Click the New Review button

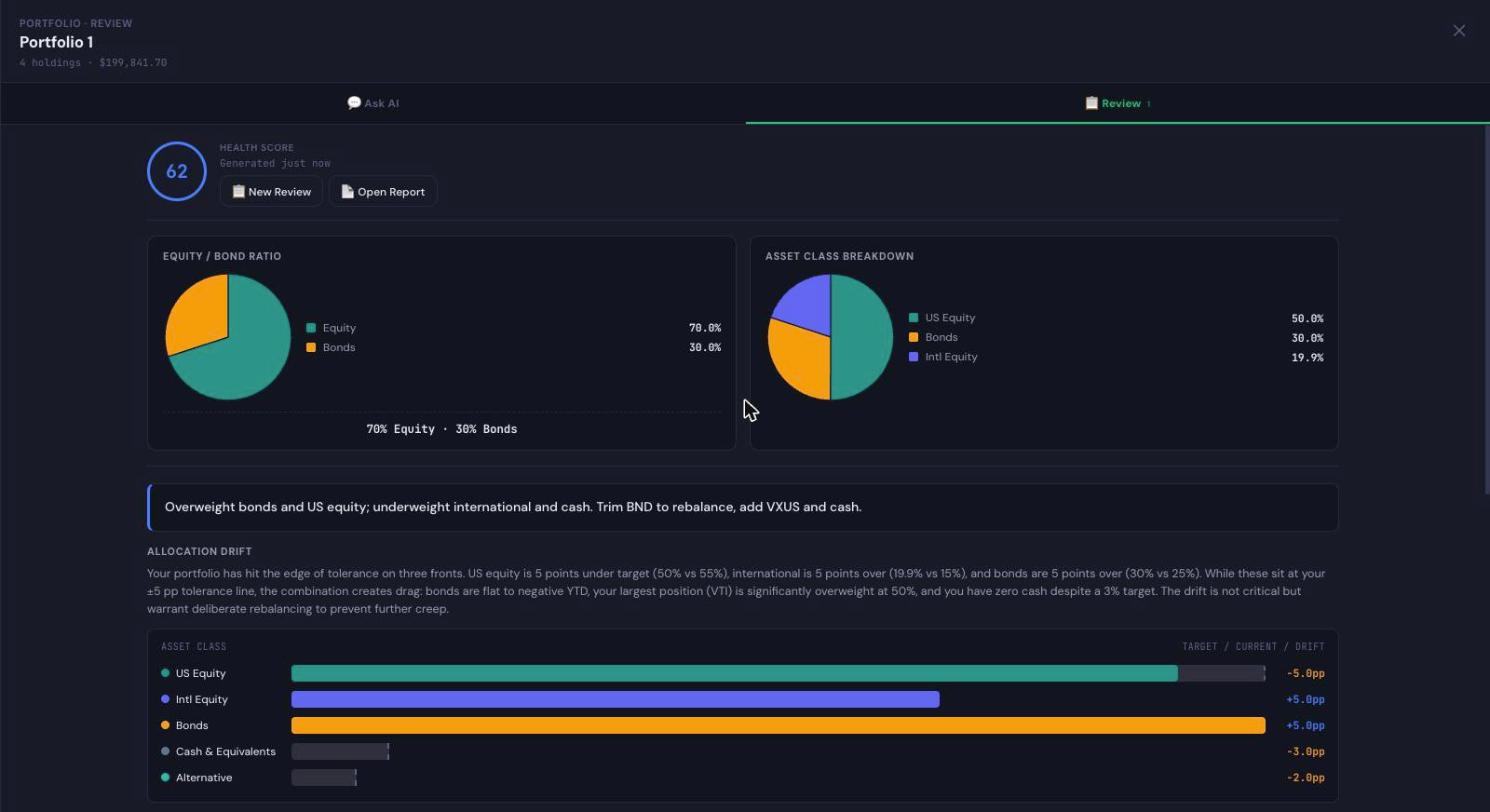coord(271,192)
